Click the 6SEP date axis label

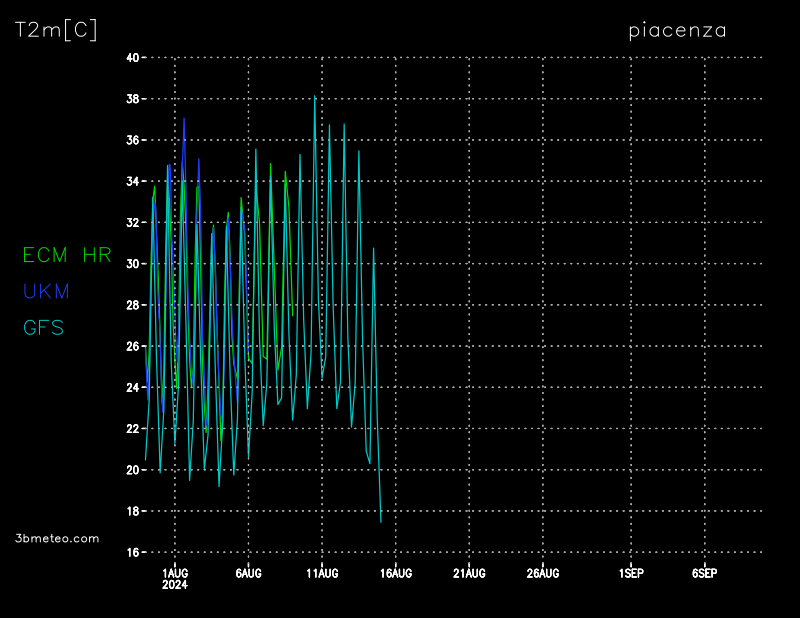[704, 573]
